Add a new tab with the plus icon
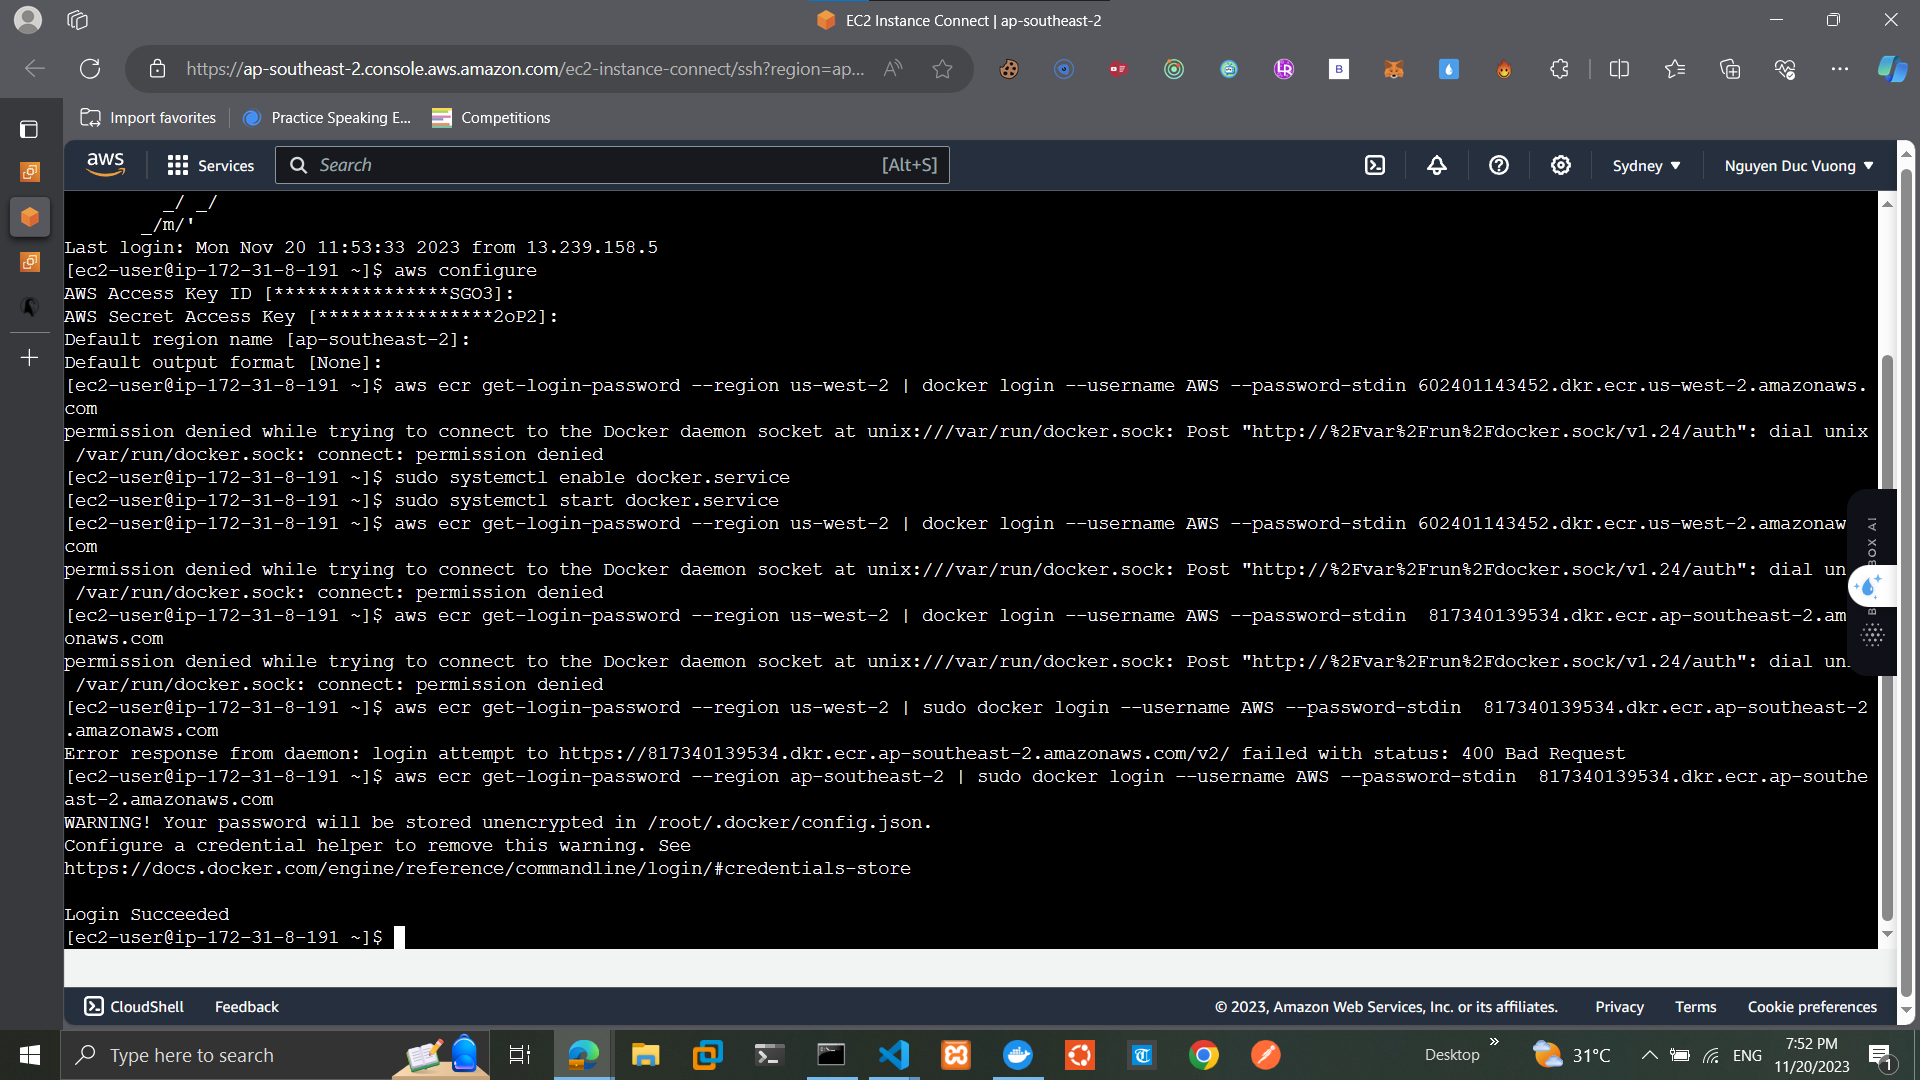Image resolution: width=1920 pixels, height=1080 pixels. coord(30,358)
